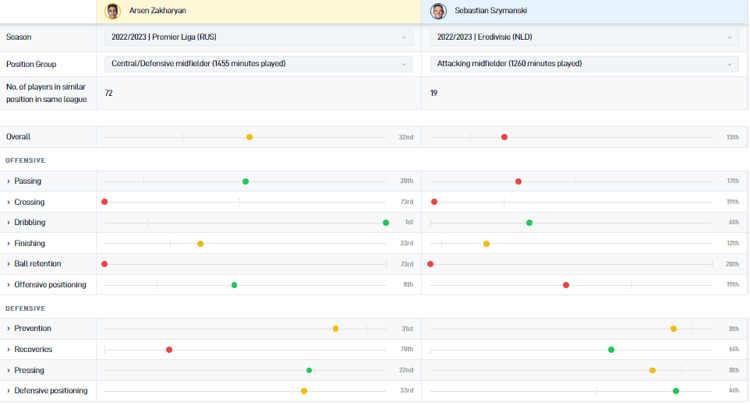Click Zakharyan's yellow Overall rating dot
The image size is (750, 405).
coord(249,137)
